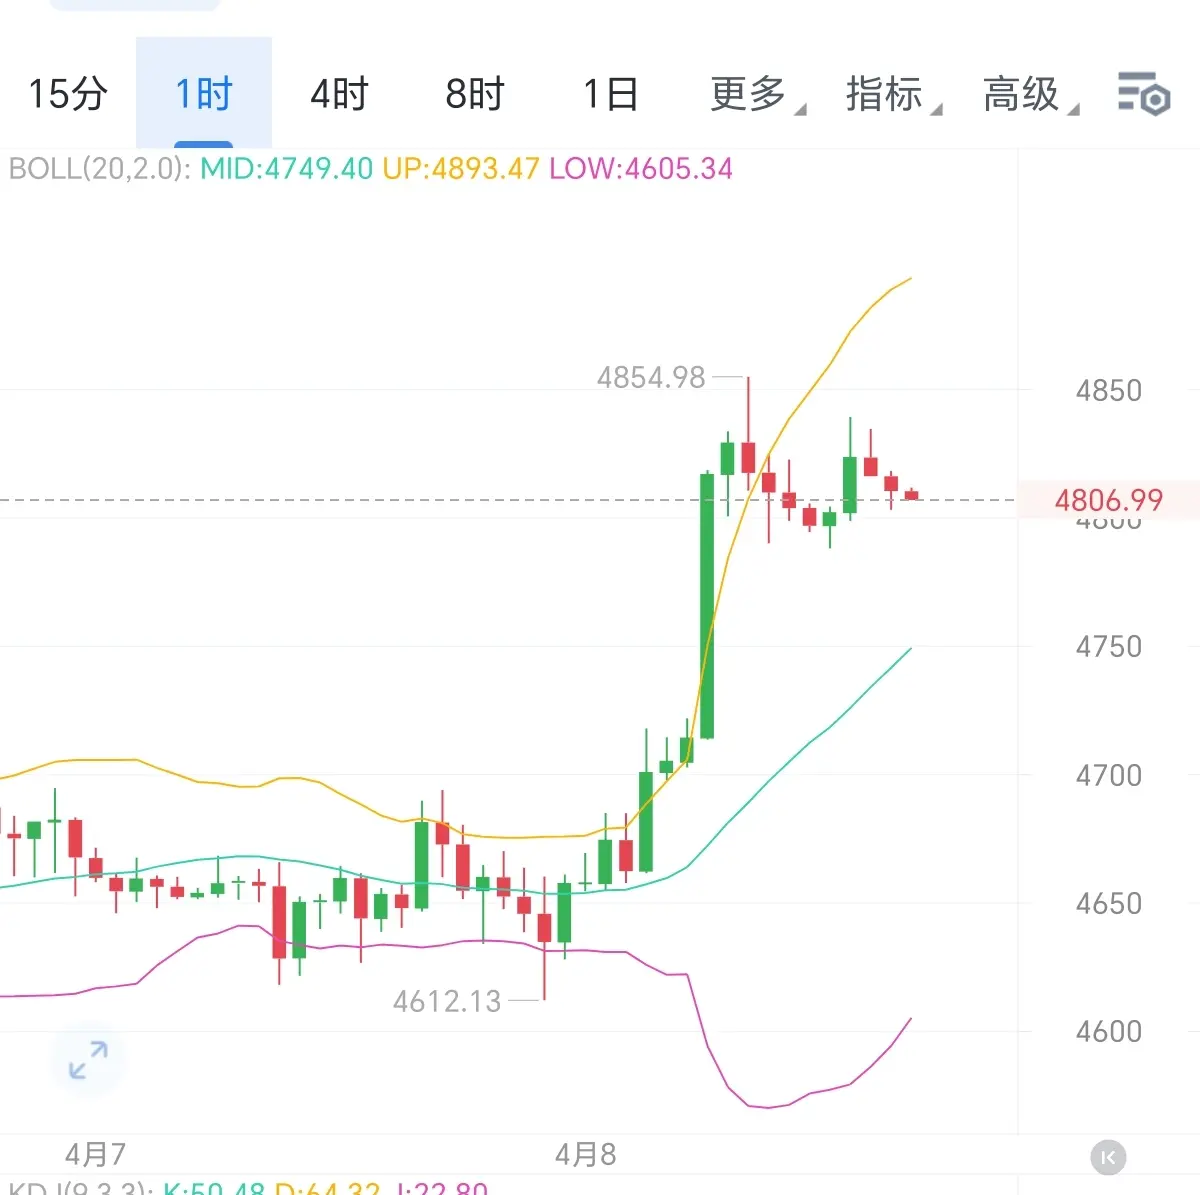Click the 4850 price axis label
Viewport: 1200px width, 1195px height.
[1108, 390]
